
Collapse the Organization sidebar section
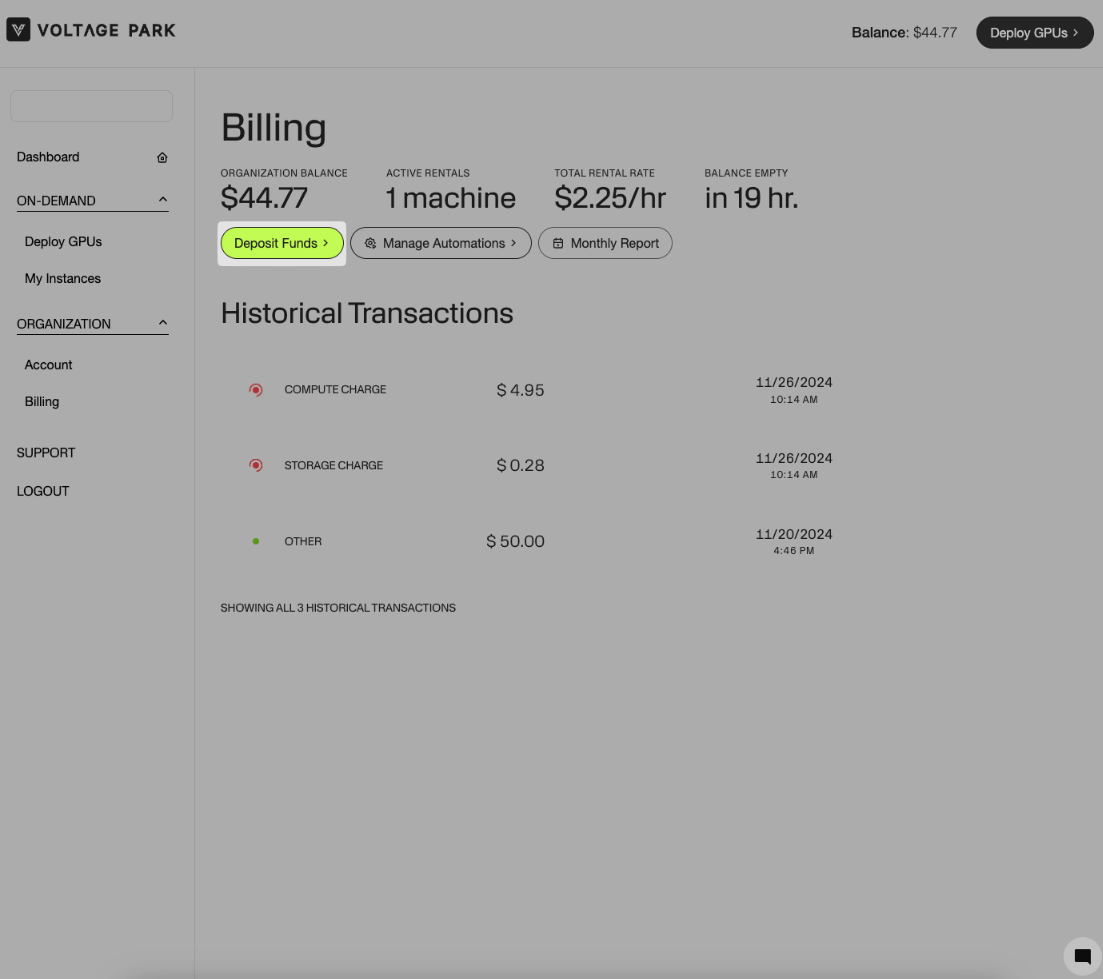163,323
